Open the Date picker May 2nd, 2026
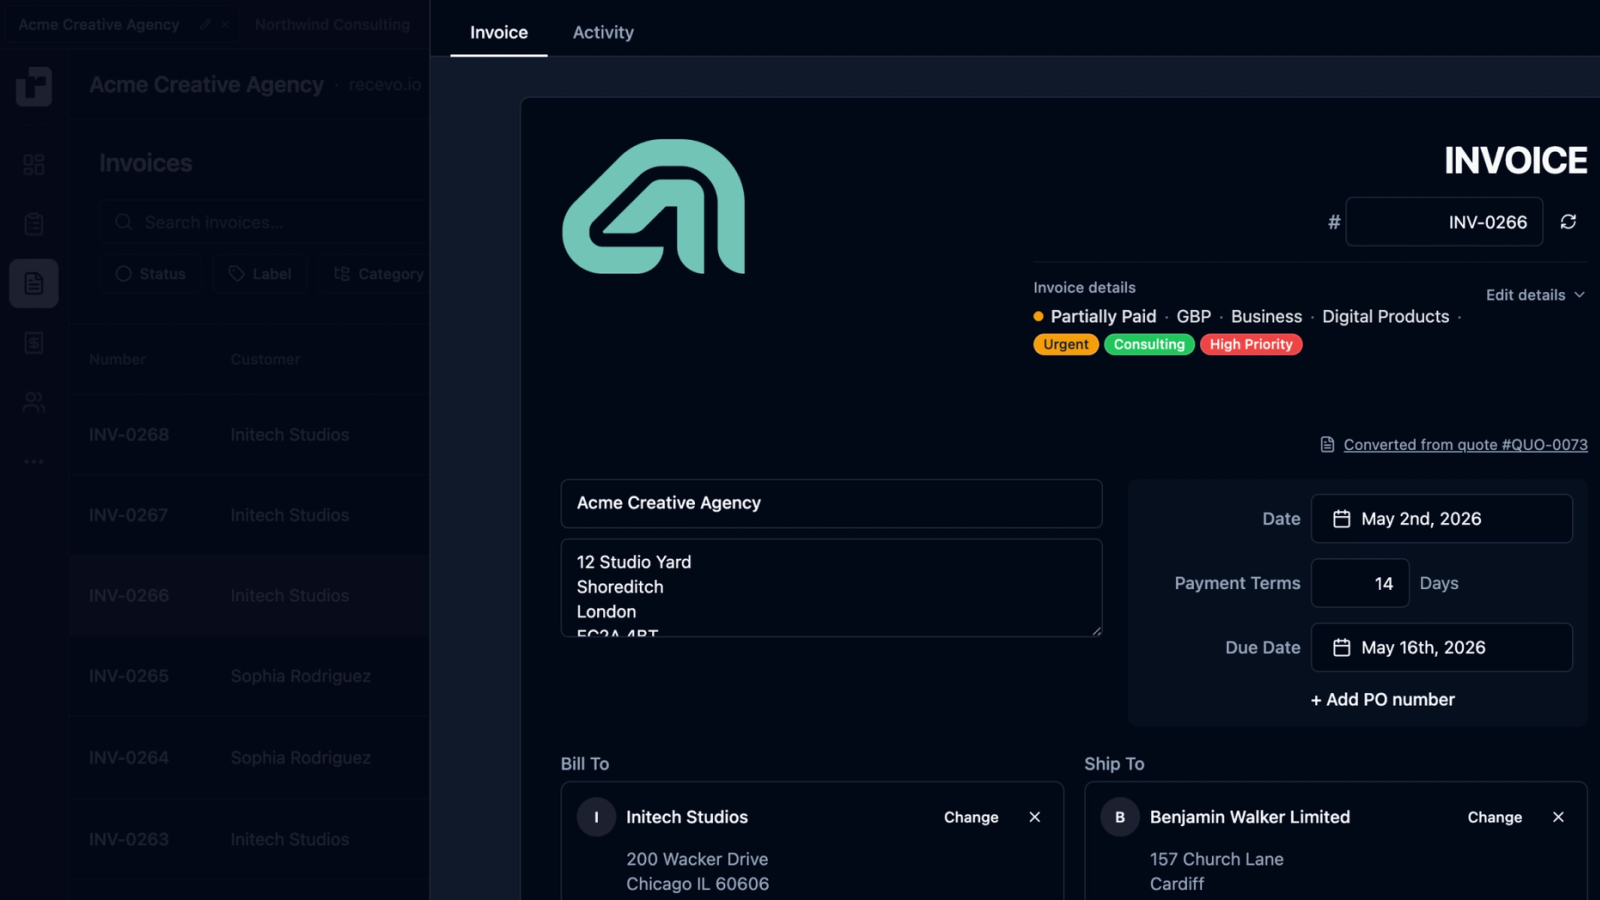1600x900 pixels. point(1441,519)
